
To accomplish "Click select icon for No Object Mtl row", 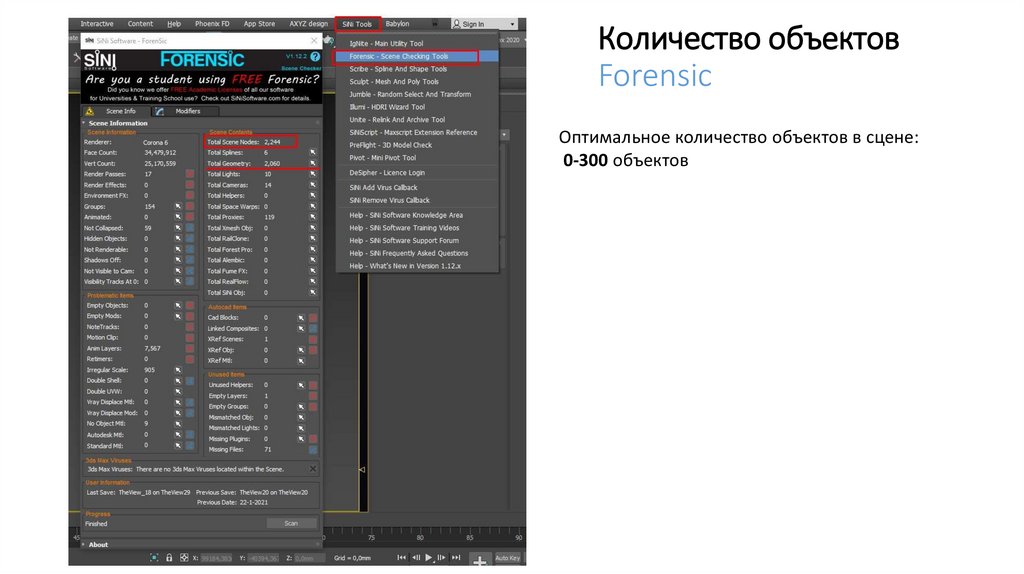I will (178, 424).
